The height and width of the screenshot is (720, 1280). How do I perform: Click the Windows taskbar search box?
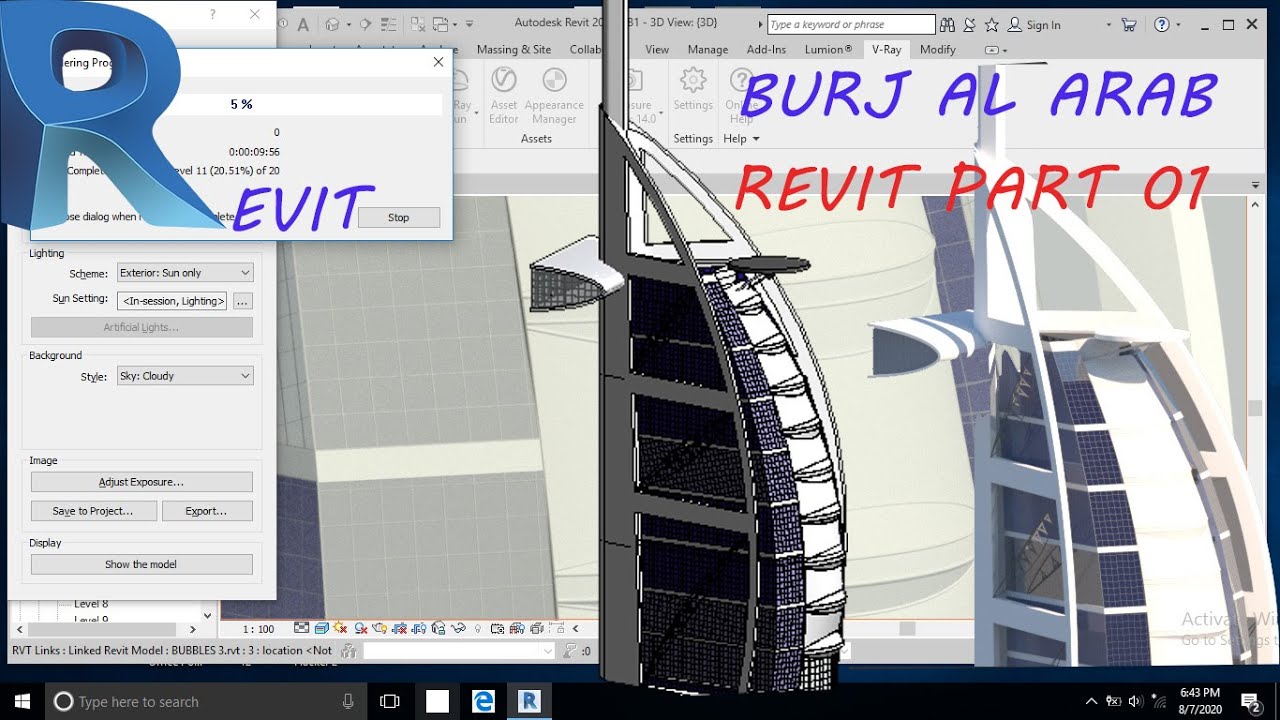207,701
